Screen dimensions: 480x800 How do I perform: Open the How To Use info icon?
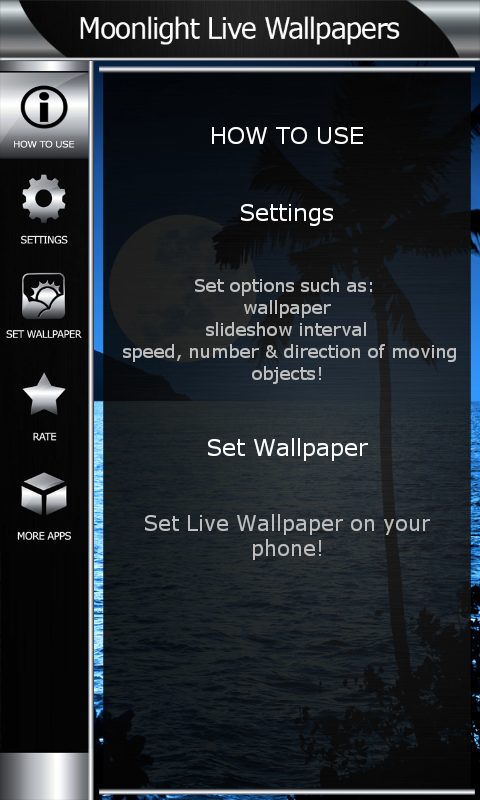tap(44, 107)
